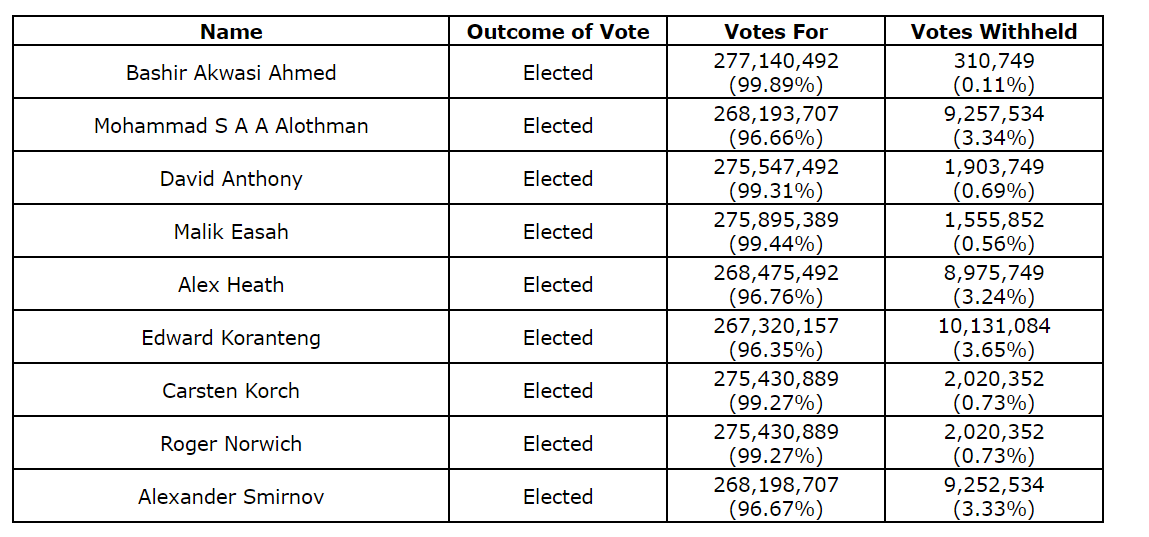The width and height of the screenshot is (1149, 537).
Task: Click the Name column header
Action: tap(231, 31)
